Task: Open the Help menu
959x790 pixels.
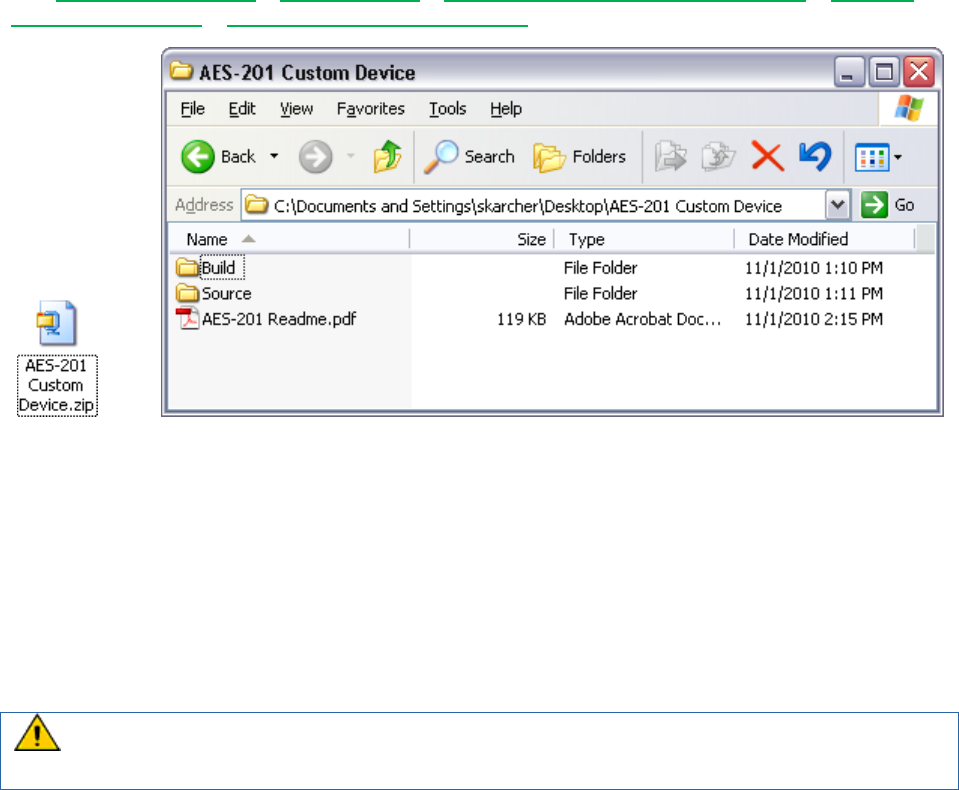Action: point(506,109)
